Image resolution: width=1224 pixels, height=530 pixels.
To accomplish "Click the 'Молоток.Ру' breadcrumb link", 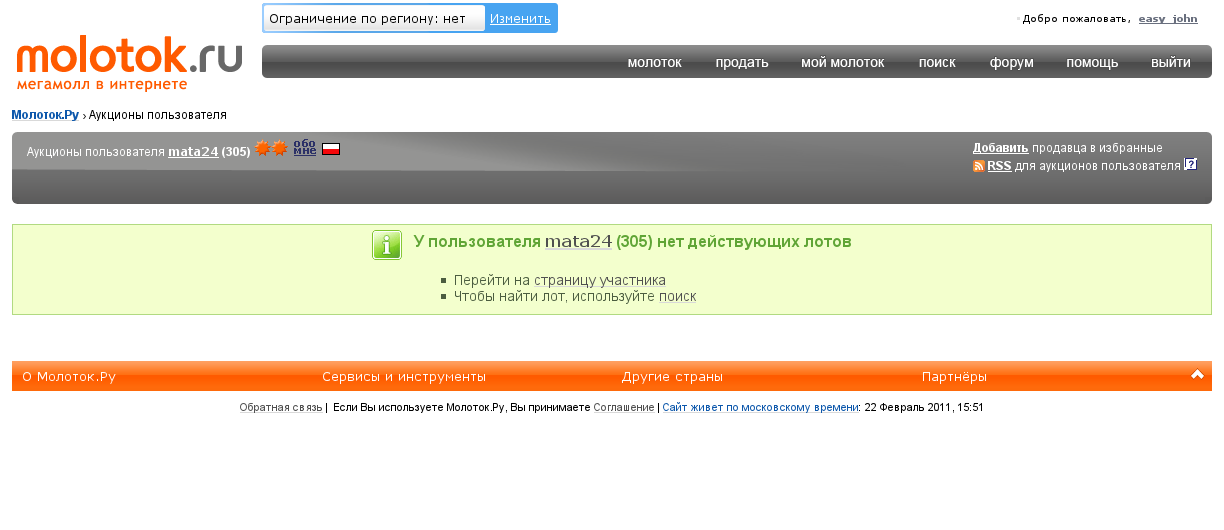I will click(45, 115).
